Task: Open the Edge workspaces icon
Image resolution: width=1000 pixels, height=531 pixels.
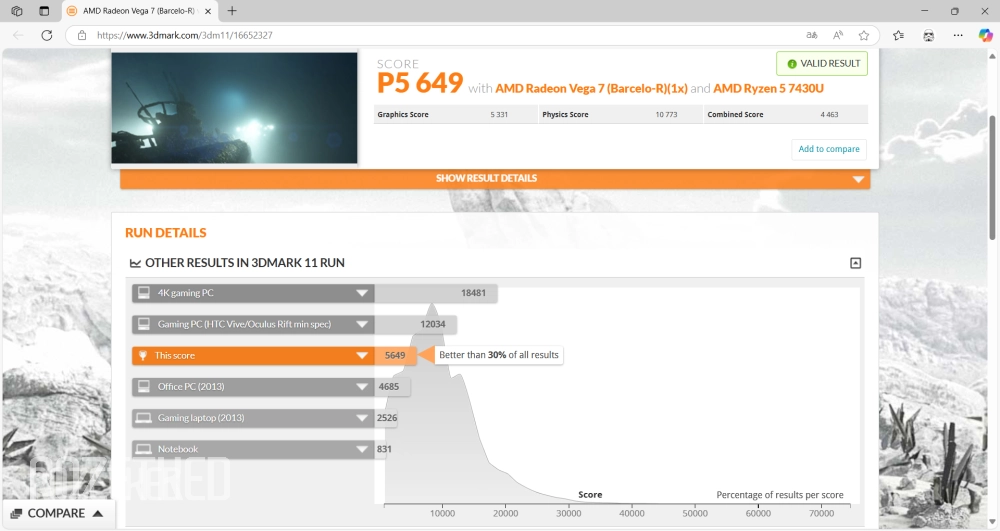Action: tap(17, 11)
